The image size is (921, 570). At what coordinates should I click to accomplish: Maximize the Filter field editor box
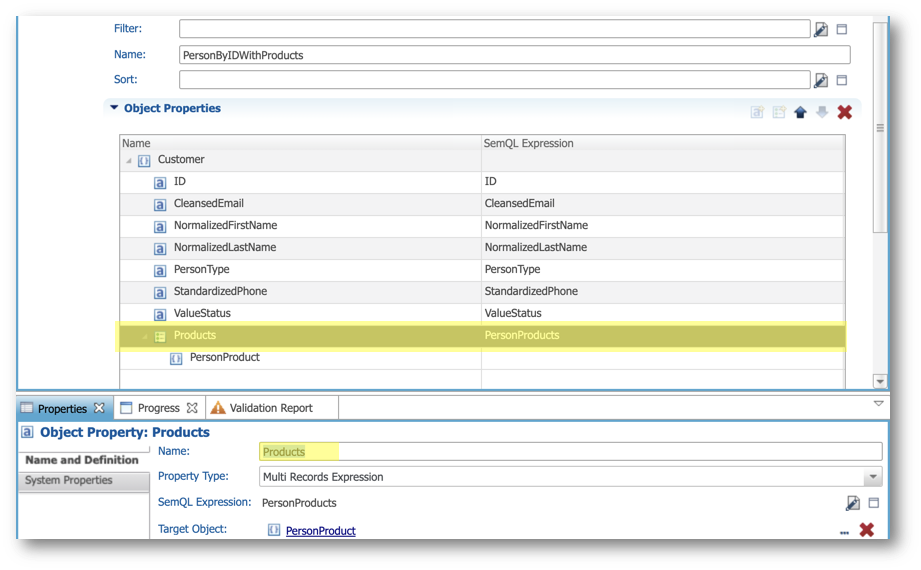click(x=842, y=29)
